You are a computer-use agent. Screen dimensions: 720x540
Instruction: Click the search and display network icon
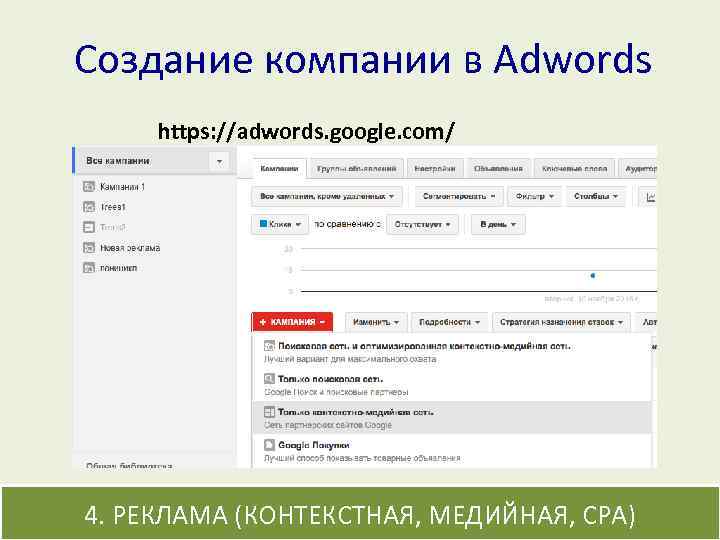point(270,346)
